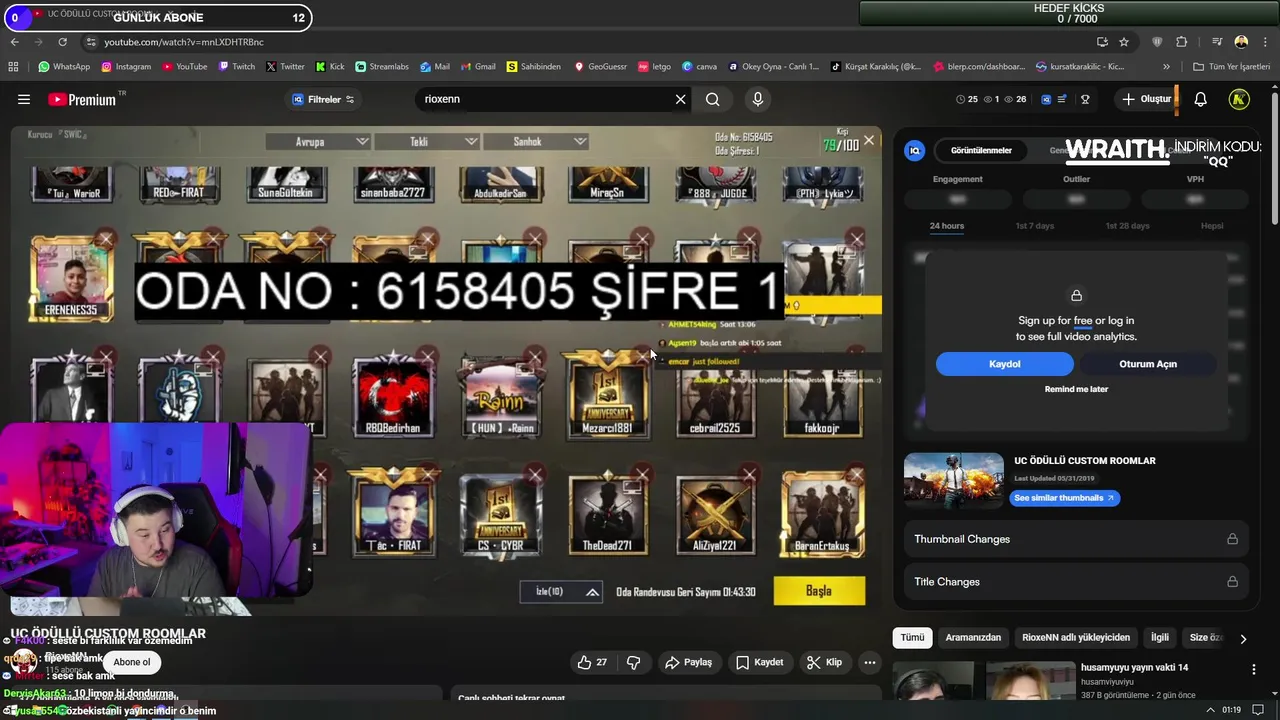Go back to the previous browser page
This screenshot has width=1280, height=720.
click(14, 42)
